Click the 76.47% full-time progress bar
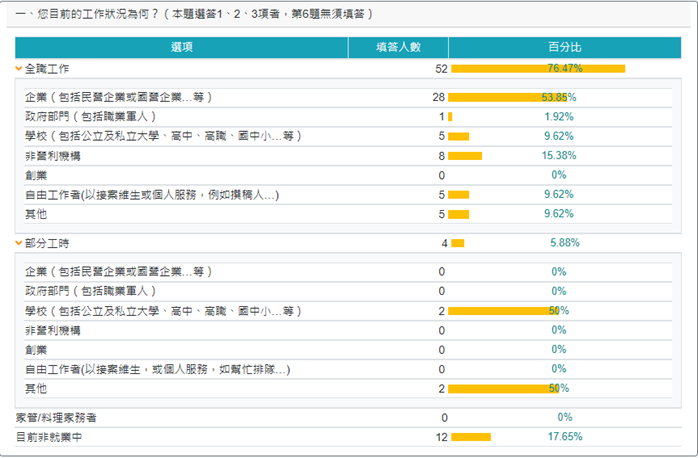 [538, 68]
